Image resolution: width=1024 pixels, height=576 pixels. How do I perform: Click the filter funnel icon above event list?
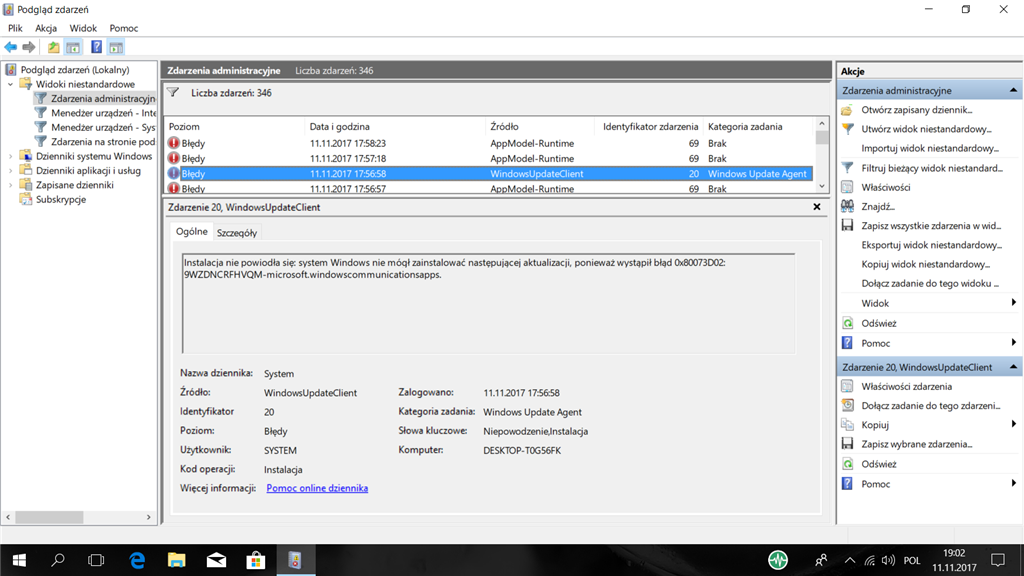pos(173,93)
